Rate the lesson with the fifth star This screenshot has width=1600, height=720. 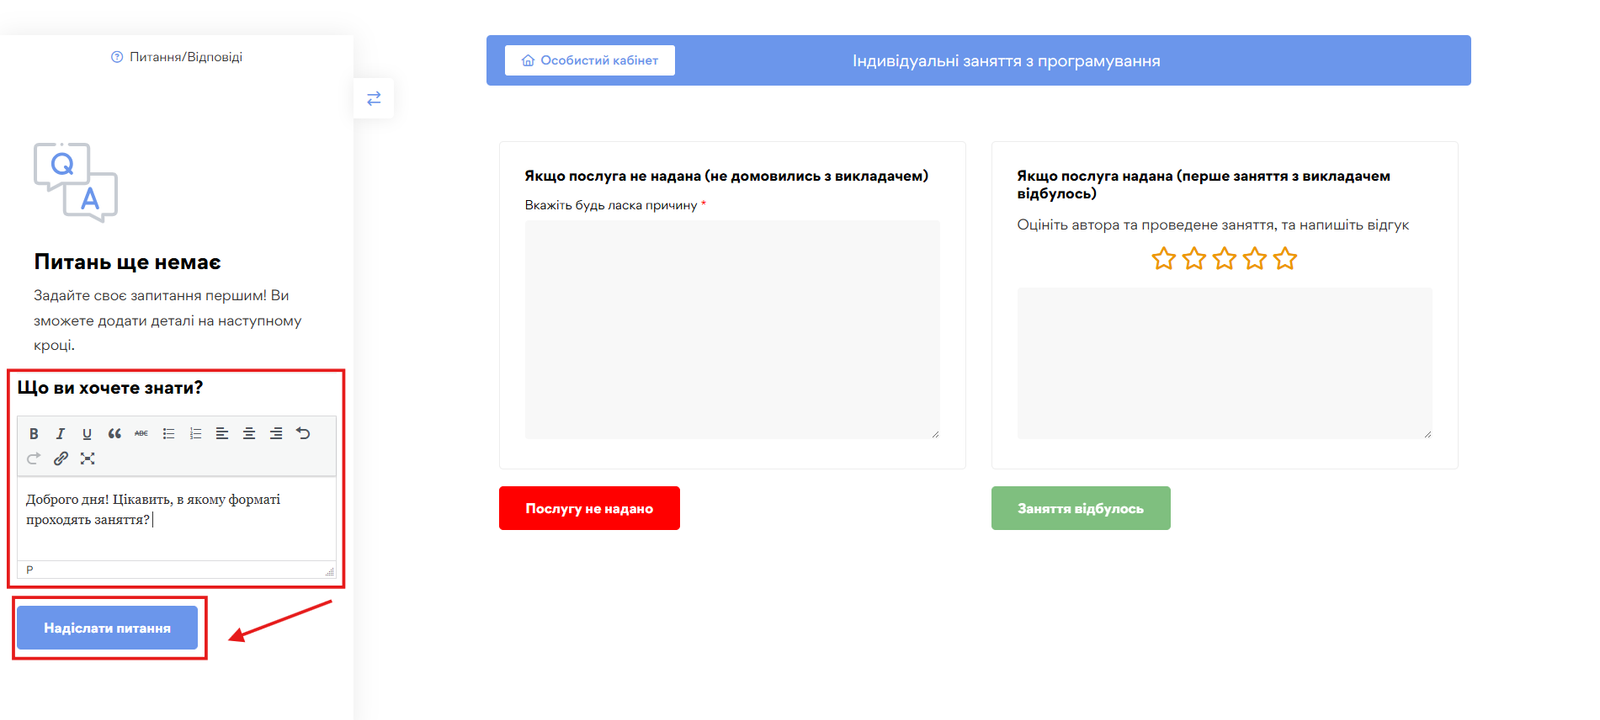(1285, 259)
